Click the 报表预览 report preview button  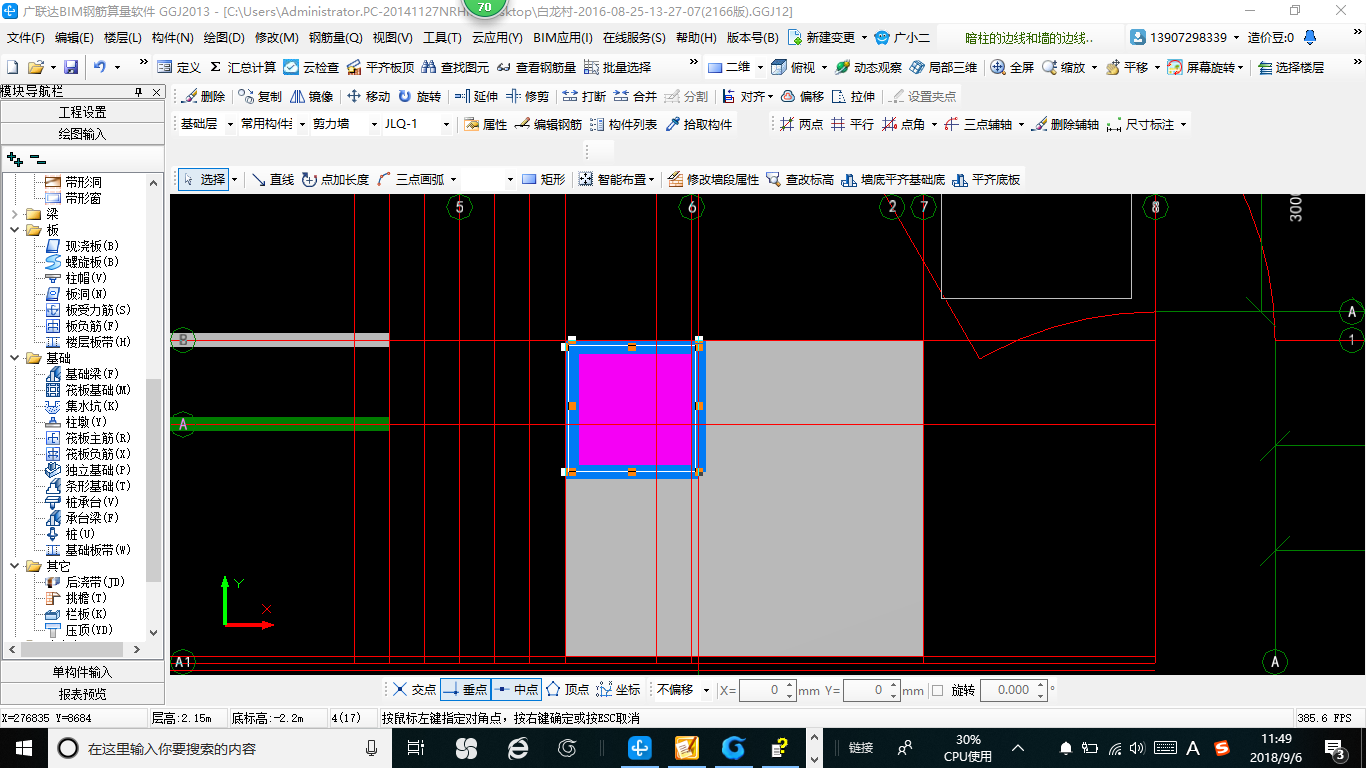[82, 694]
